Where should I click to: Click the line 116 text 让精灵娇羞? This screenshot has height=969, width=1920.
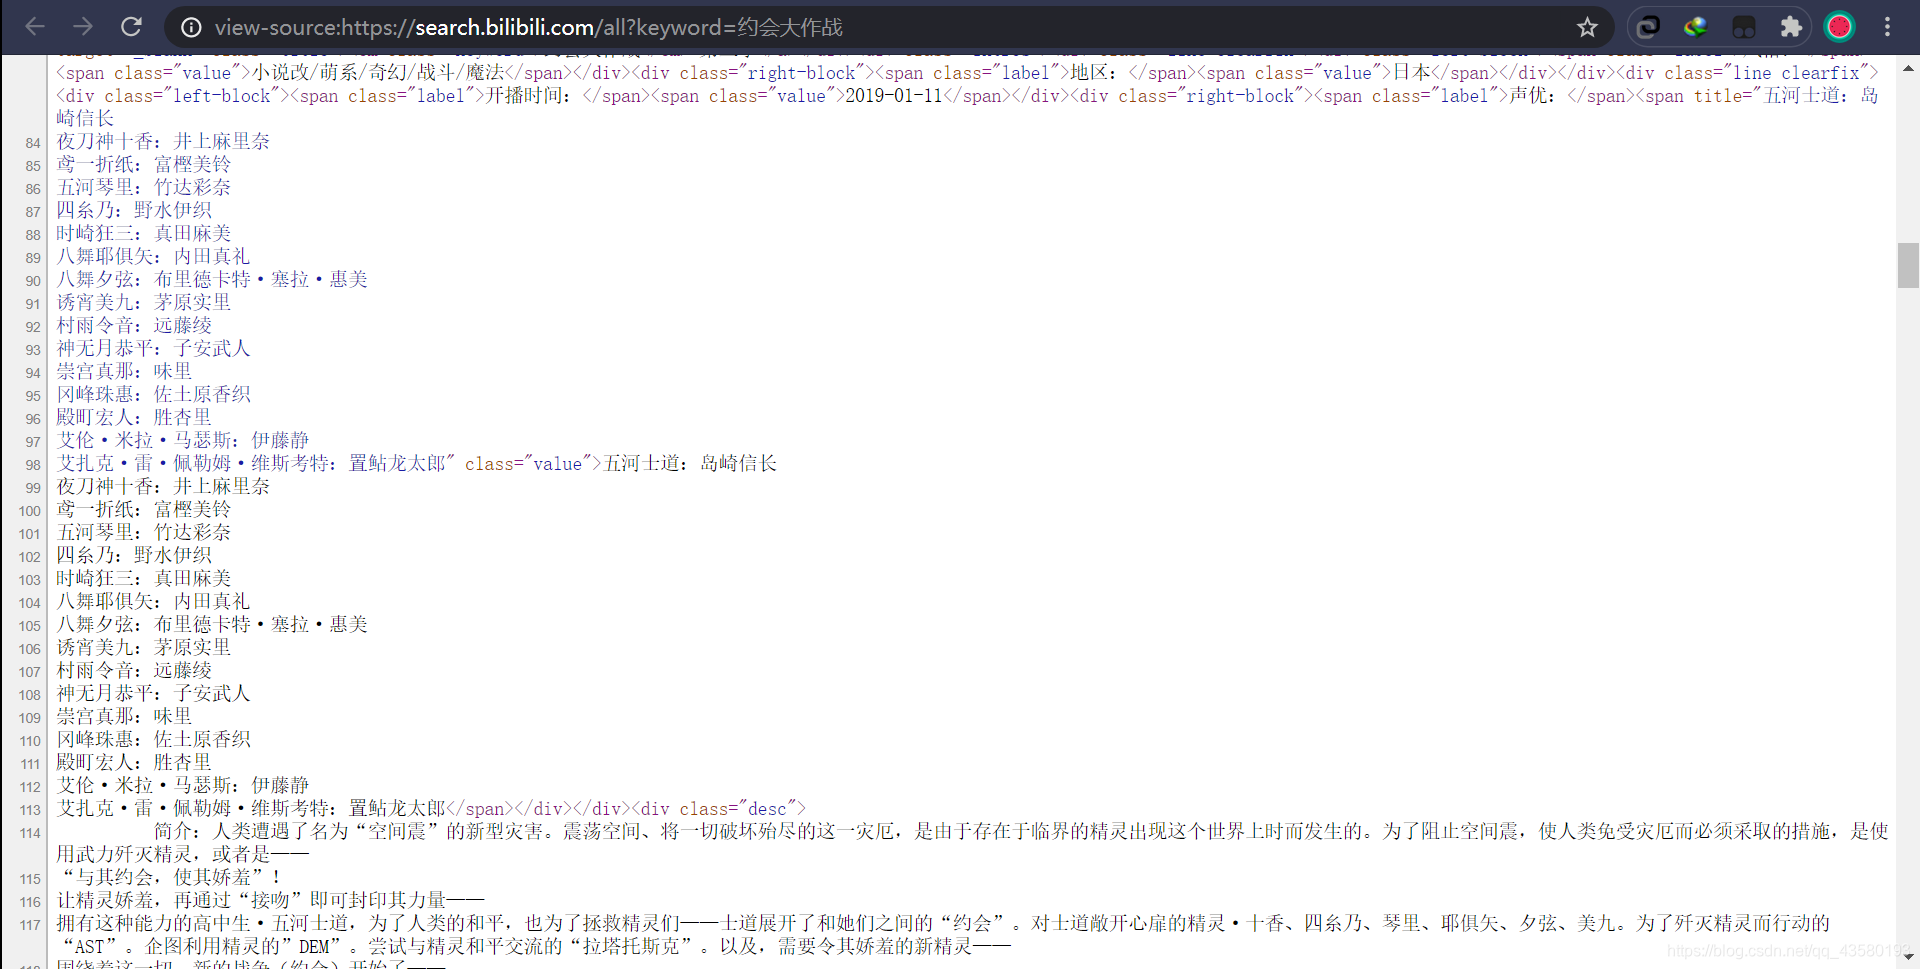tap(105, 900)
